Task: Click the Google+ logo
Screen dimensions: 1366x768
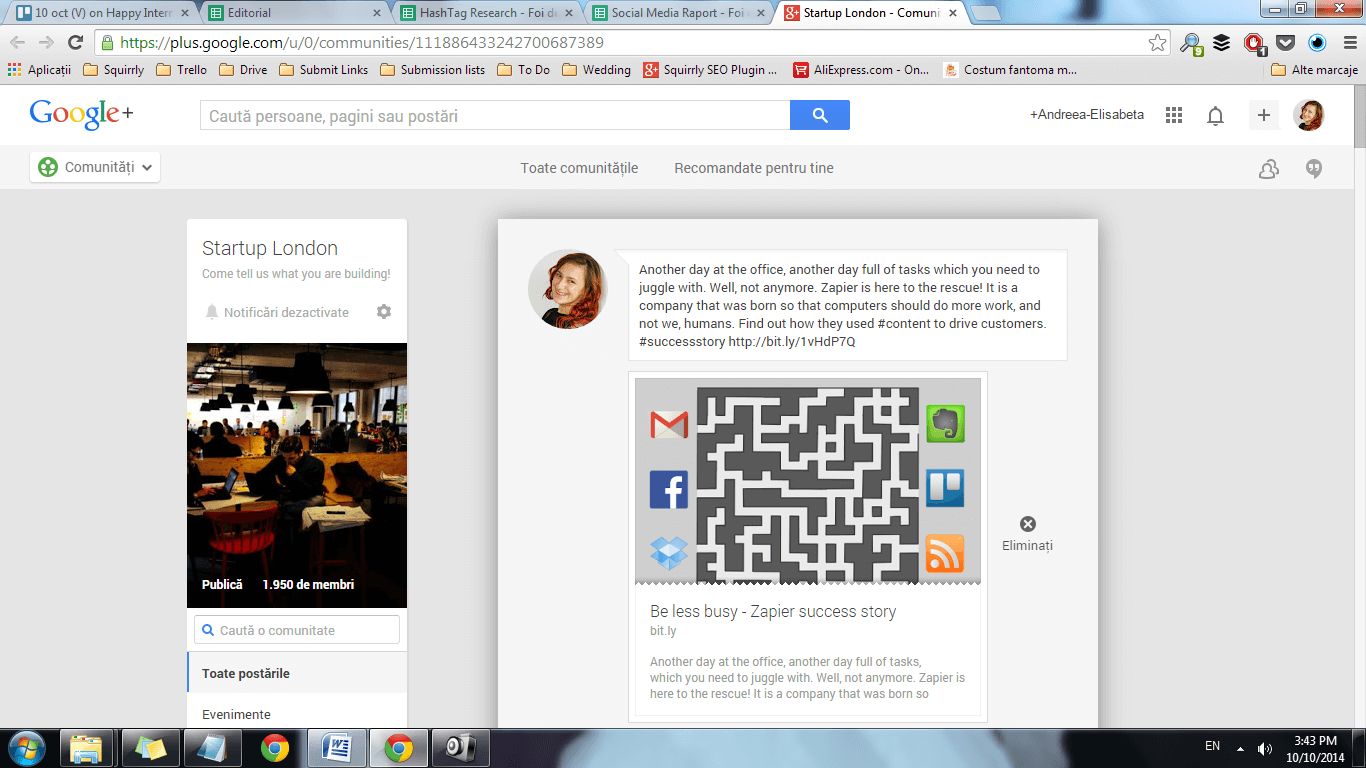Action: [81, 114]
